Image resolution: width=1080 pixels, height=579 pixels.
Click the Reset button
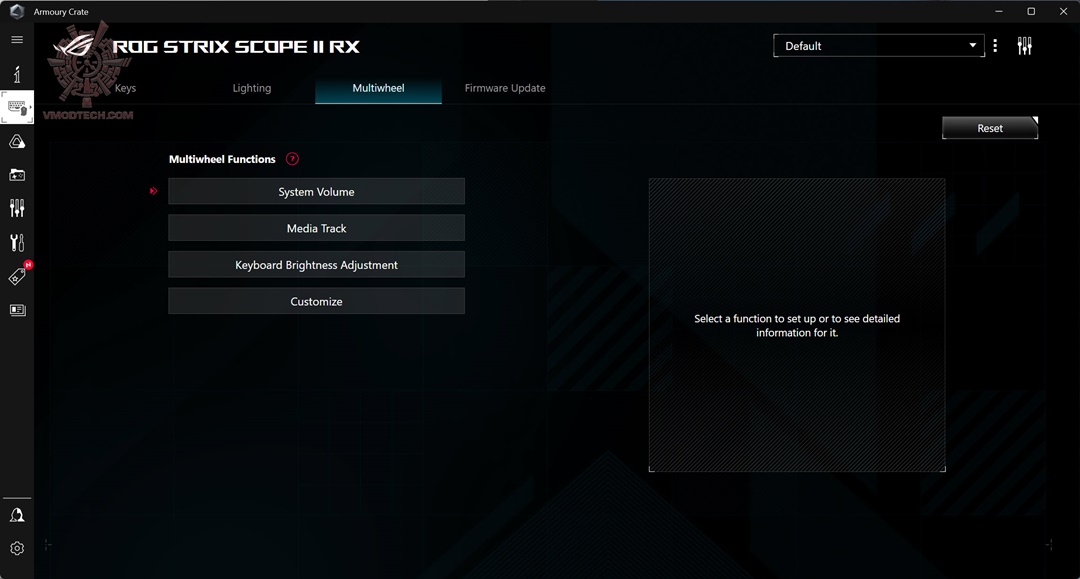[x=990, y=128]
